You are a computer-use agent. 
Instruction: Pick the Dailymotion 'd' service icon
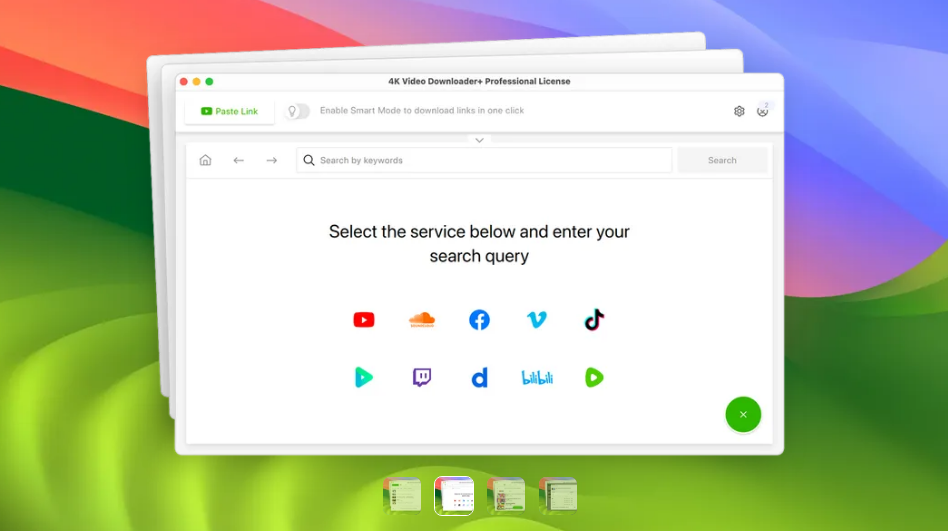pyautogui.click(x=479, y=378)
